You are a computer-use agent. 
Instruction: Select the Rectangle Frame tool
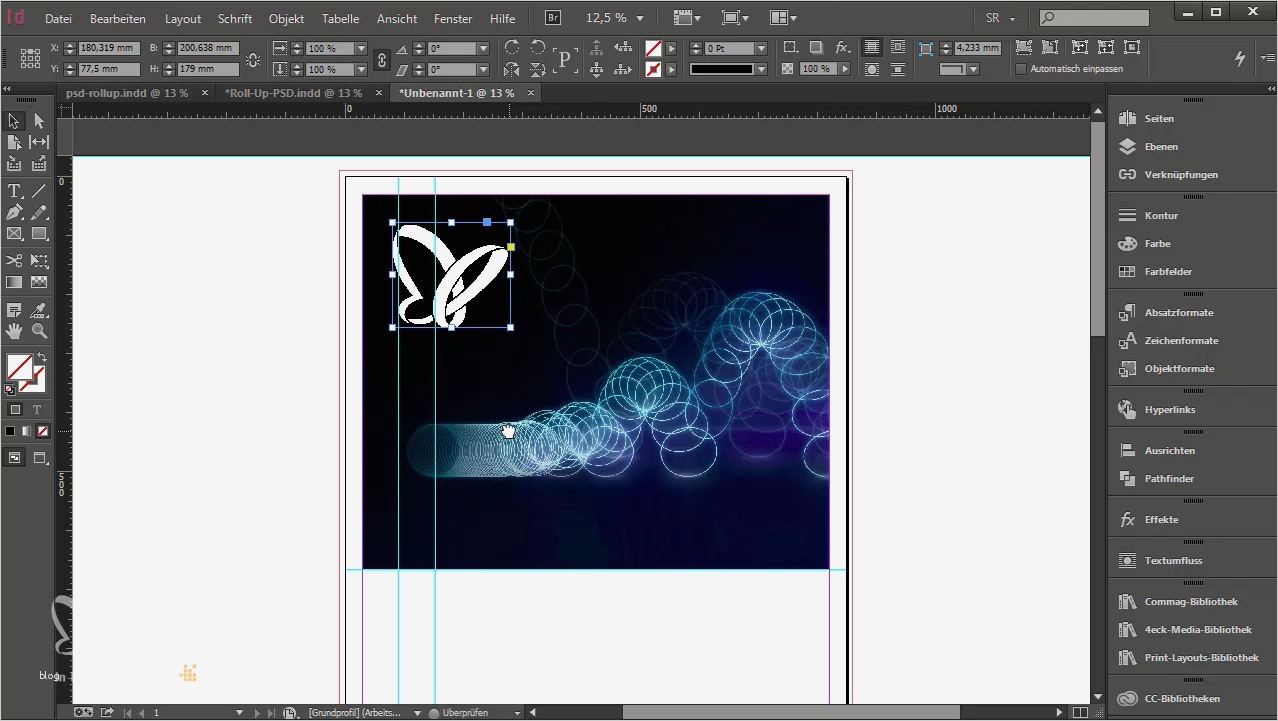(14, 234)
